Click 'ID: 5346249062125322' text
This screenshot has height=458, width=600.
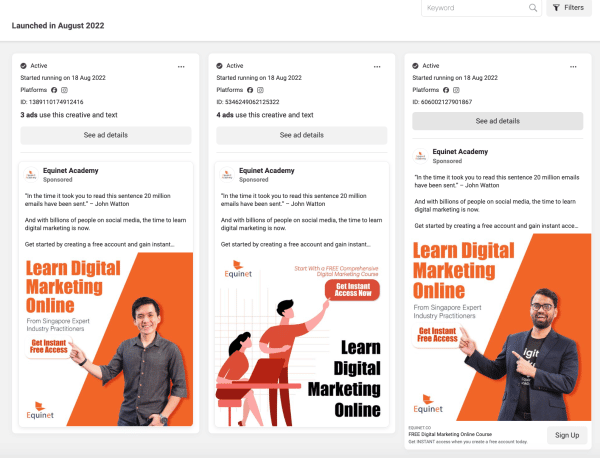248,102
